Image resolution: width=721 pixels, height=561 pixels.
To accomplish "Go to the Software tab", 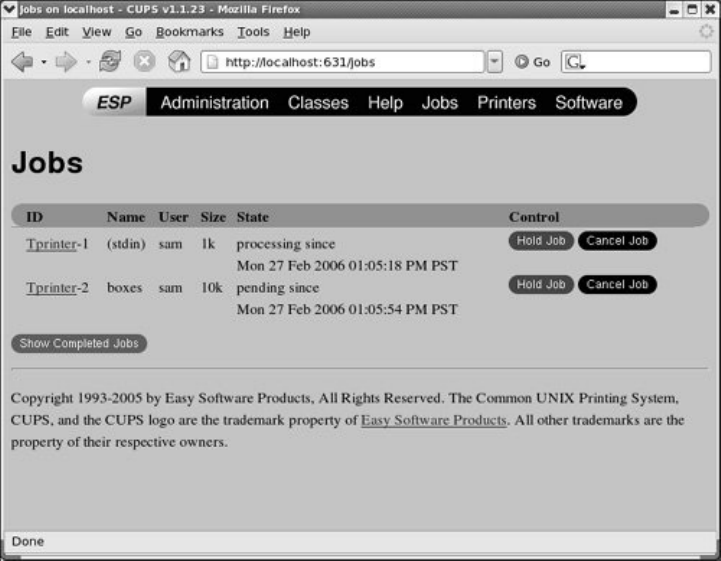I will pyautogui.click(x=589, y=103).
